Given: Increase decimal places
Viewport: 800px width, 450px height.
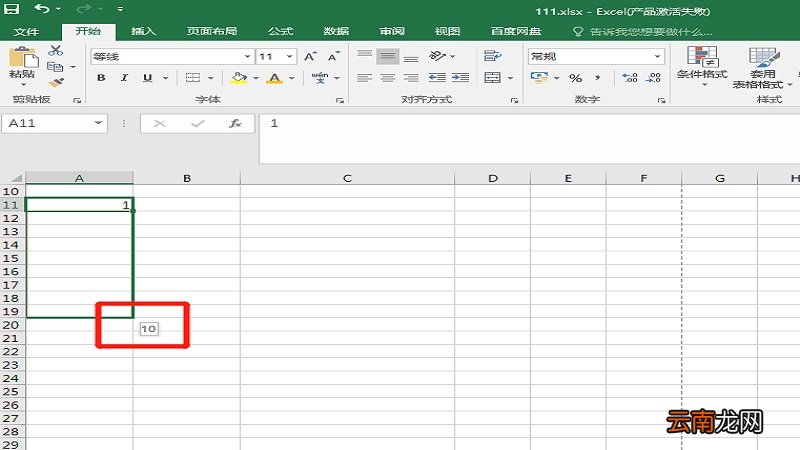Looking at the screenshot, I should pyautogui.click(x=630, y=78).
